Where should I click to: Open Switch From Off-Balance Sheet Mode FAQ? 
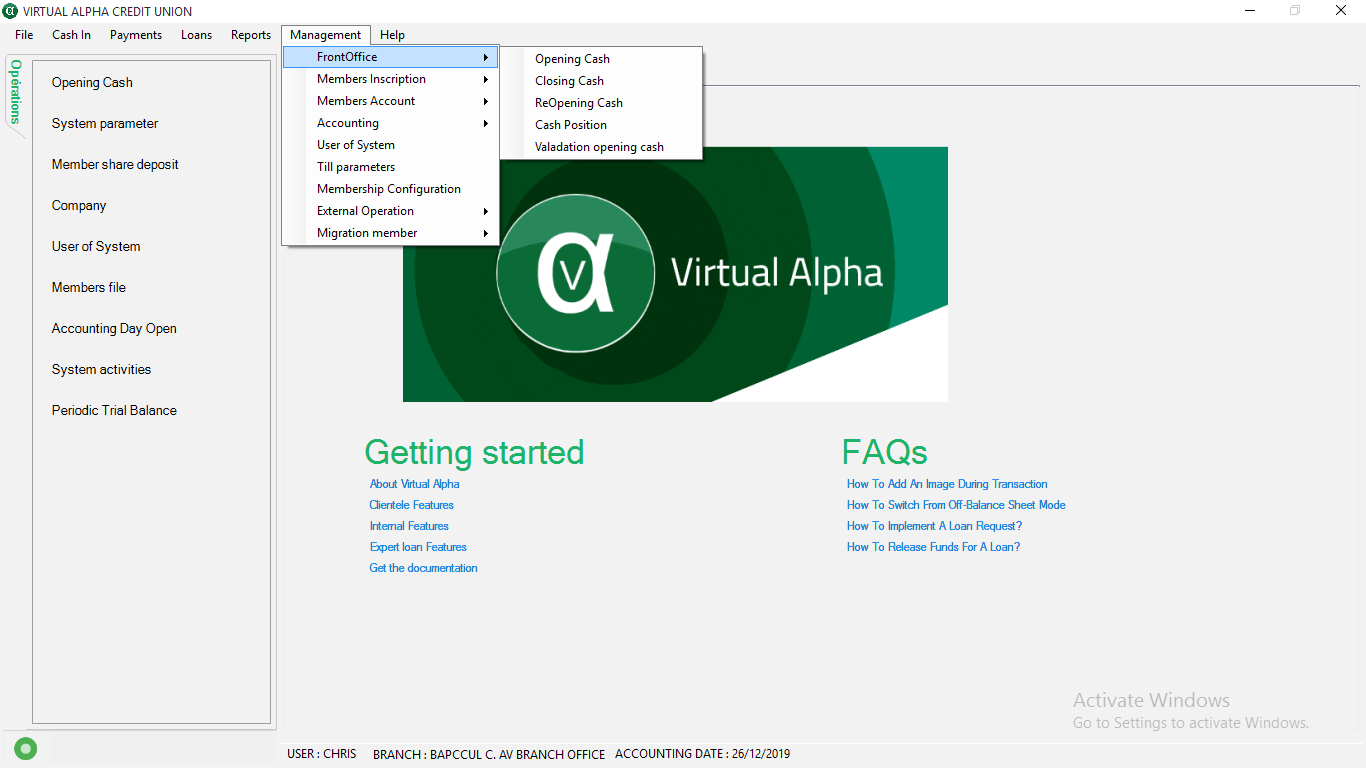pos(956,505)
